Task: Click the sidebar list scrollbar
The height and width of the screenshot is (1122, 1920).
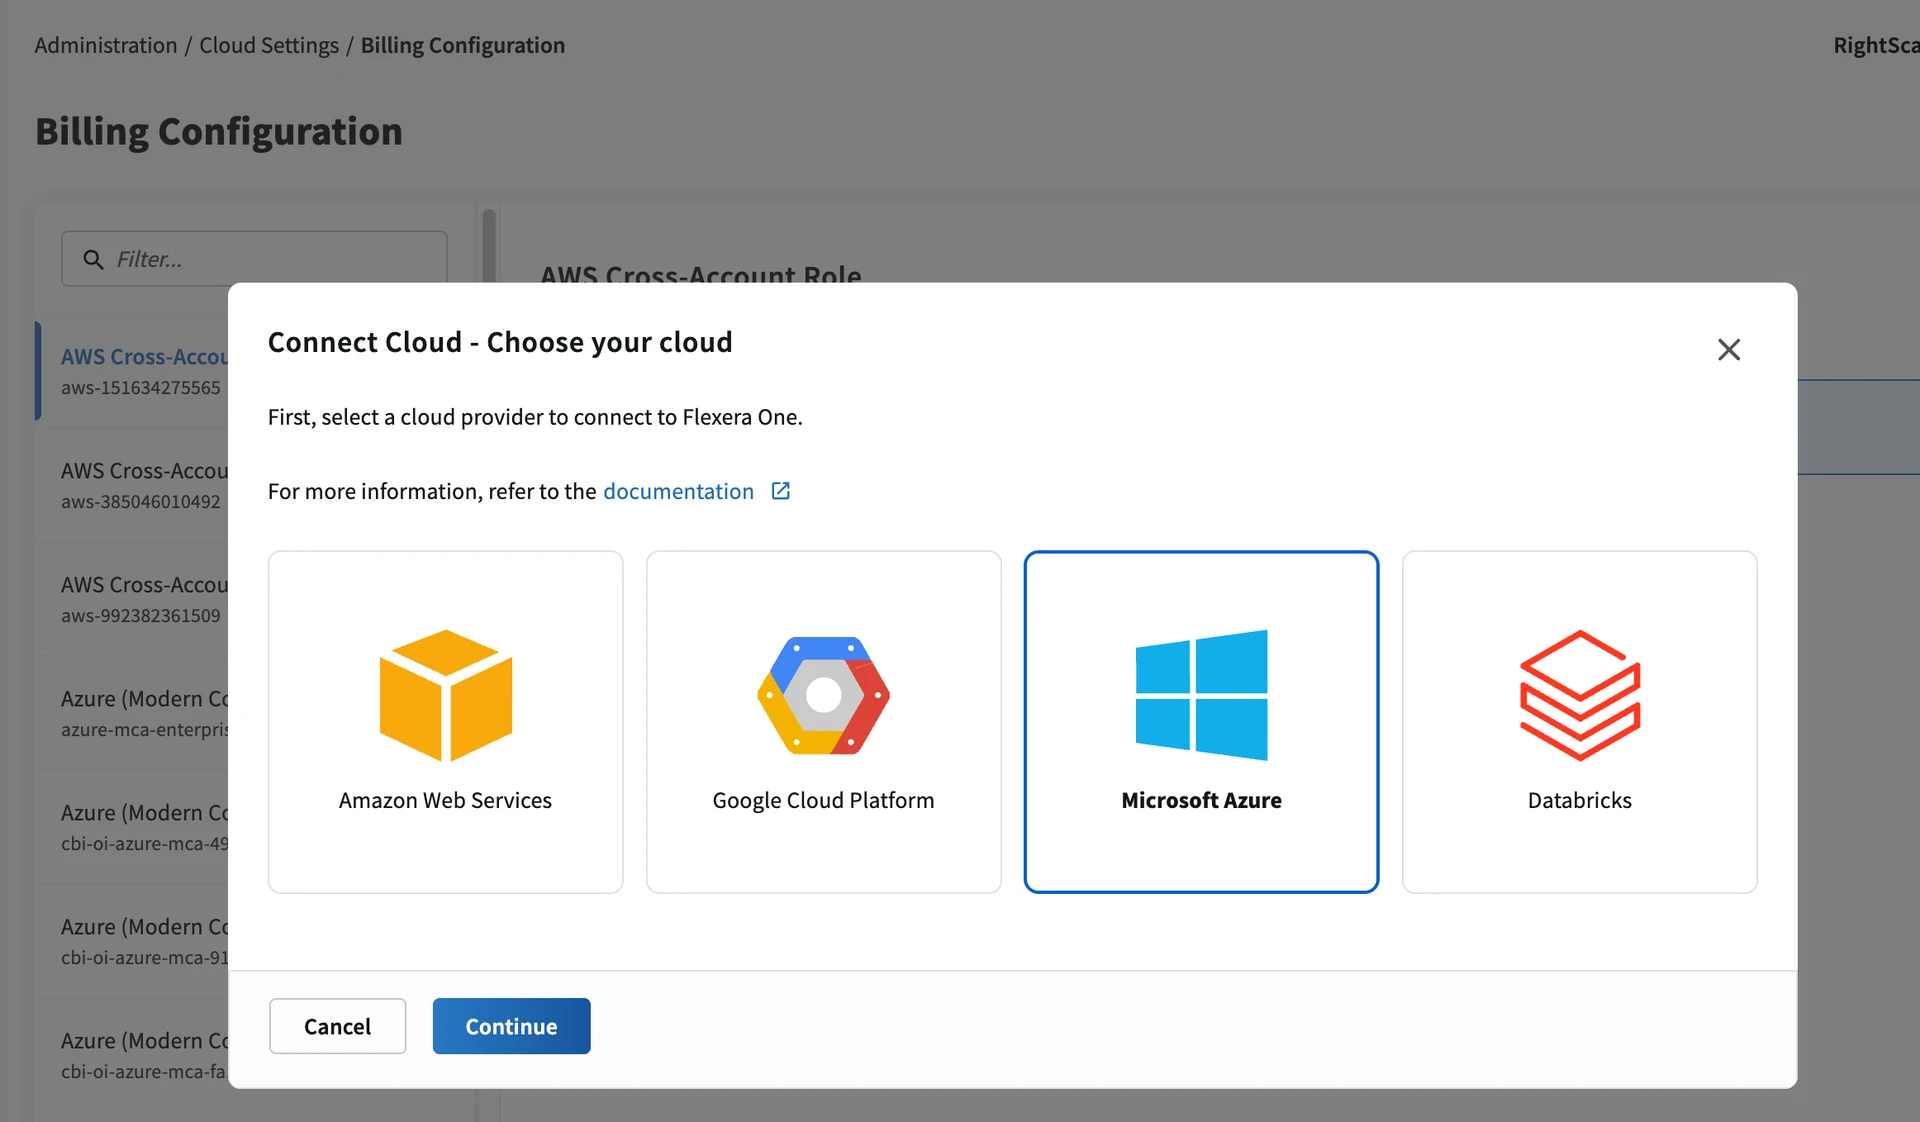Action: pos(488,245)
